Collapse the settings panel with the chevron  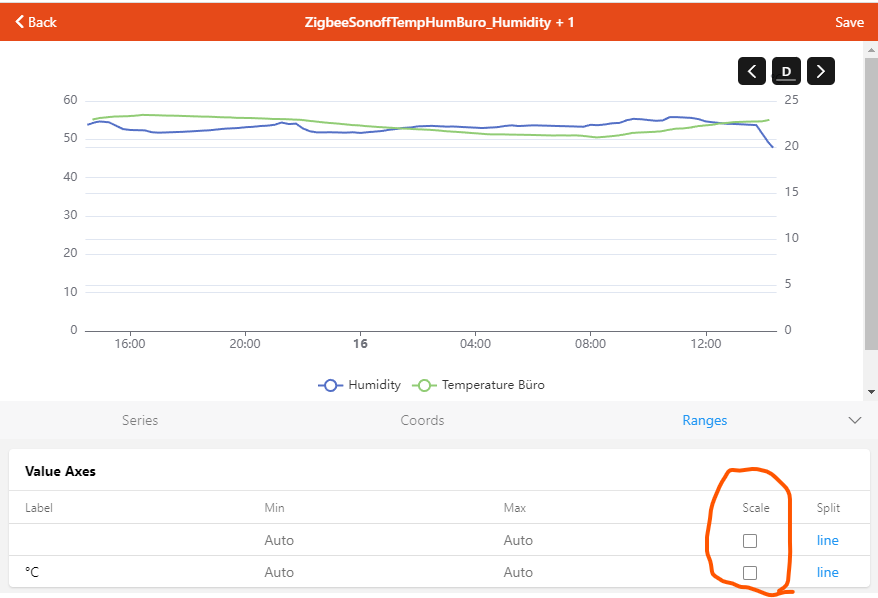(854, 421)
